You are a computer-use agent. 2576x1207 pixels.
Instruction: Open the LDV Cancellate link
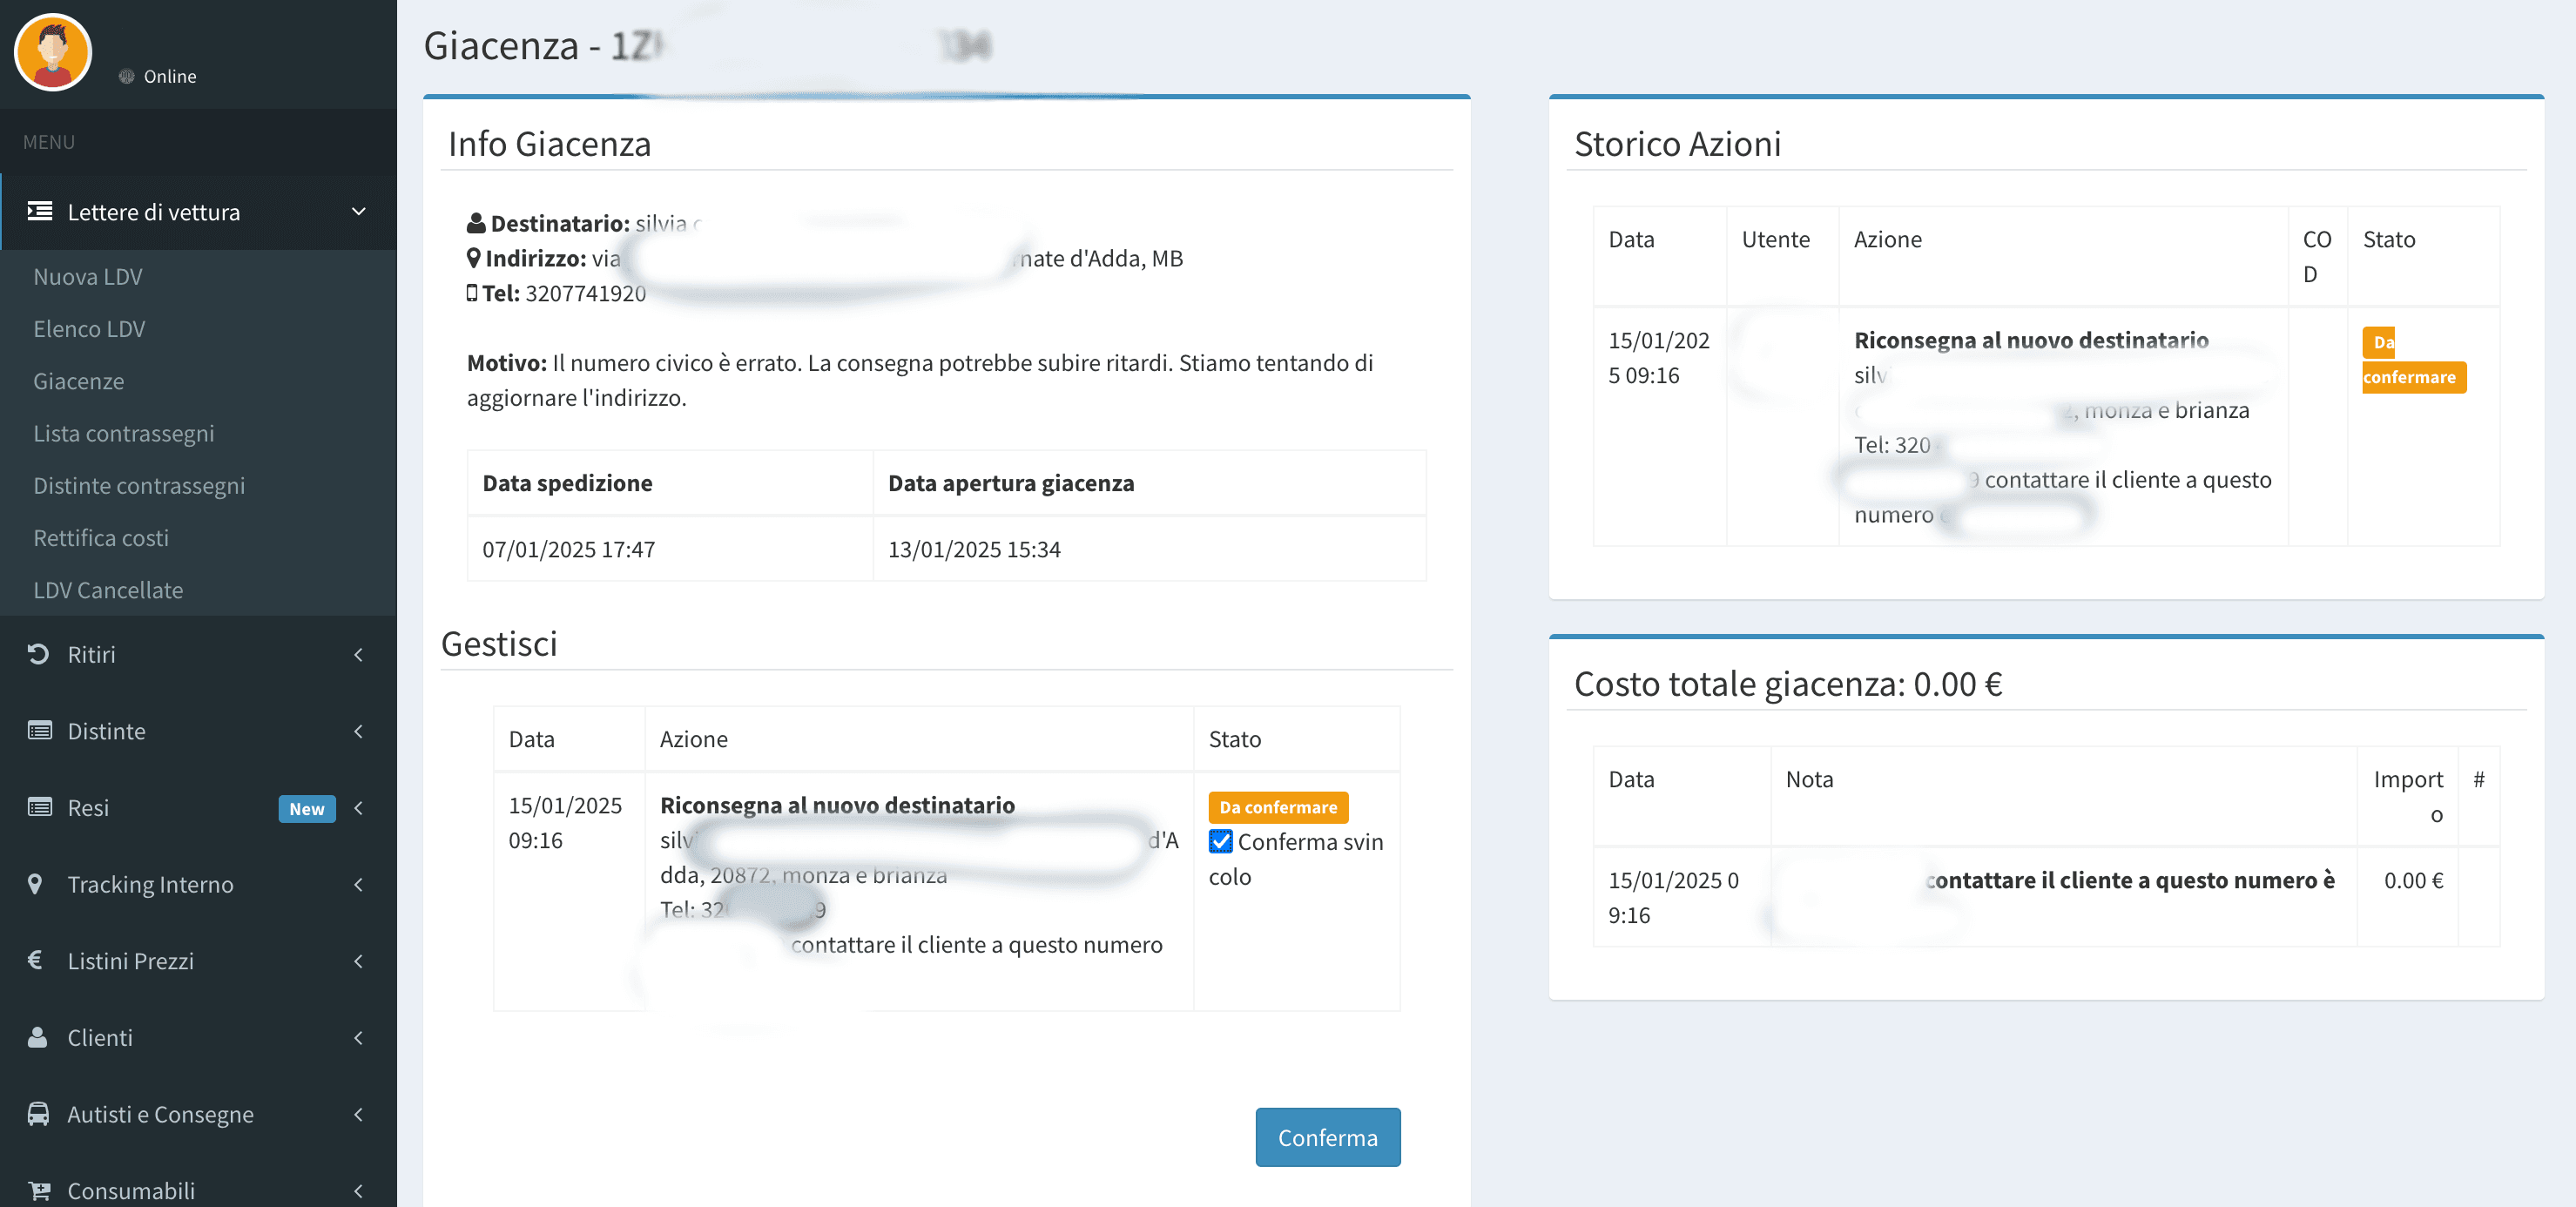[108, 590]
